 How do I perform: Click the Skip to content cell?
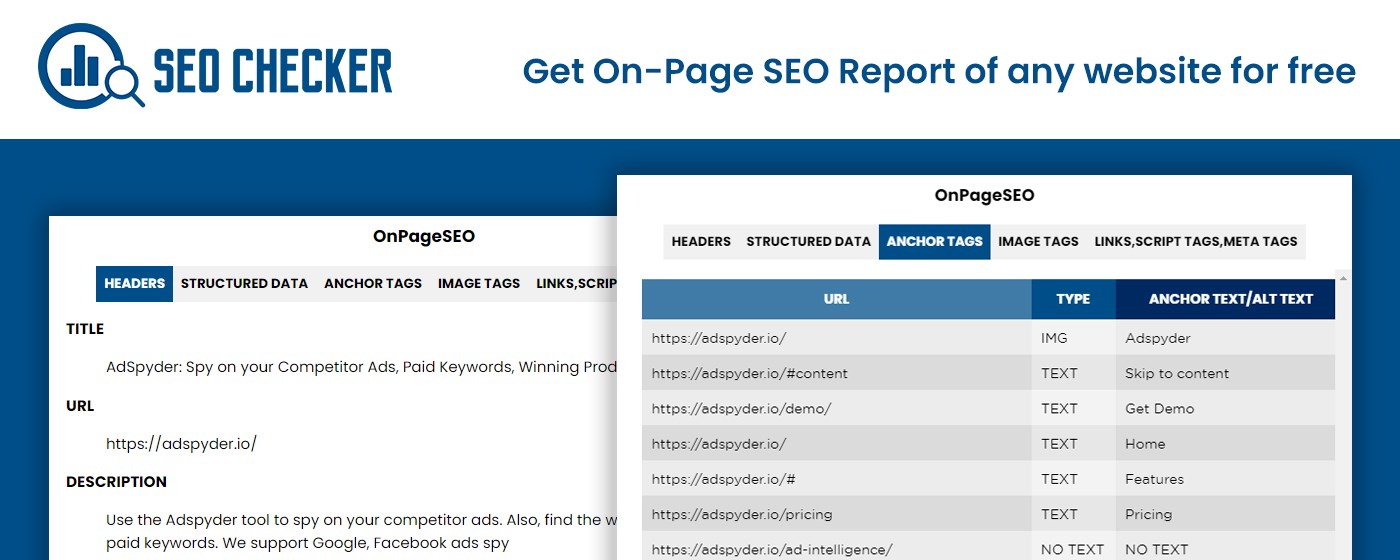(x=1226, y=373)
